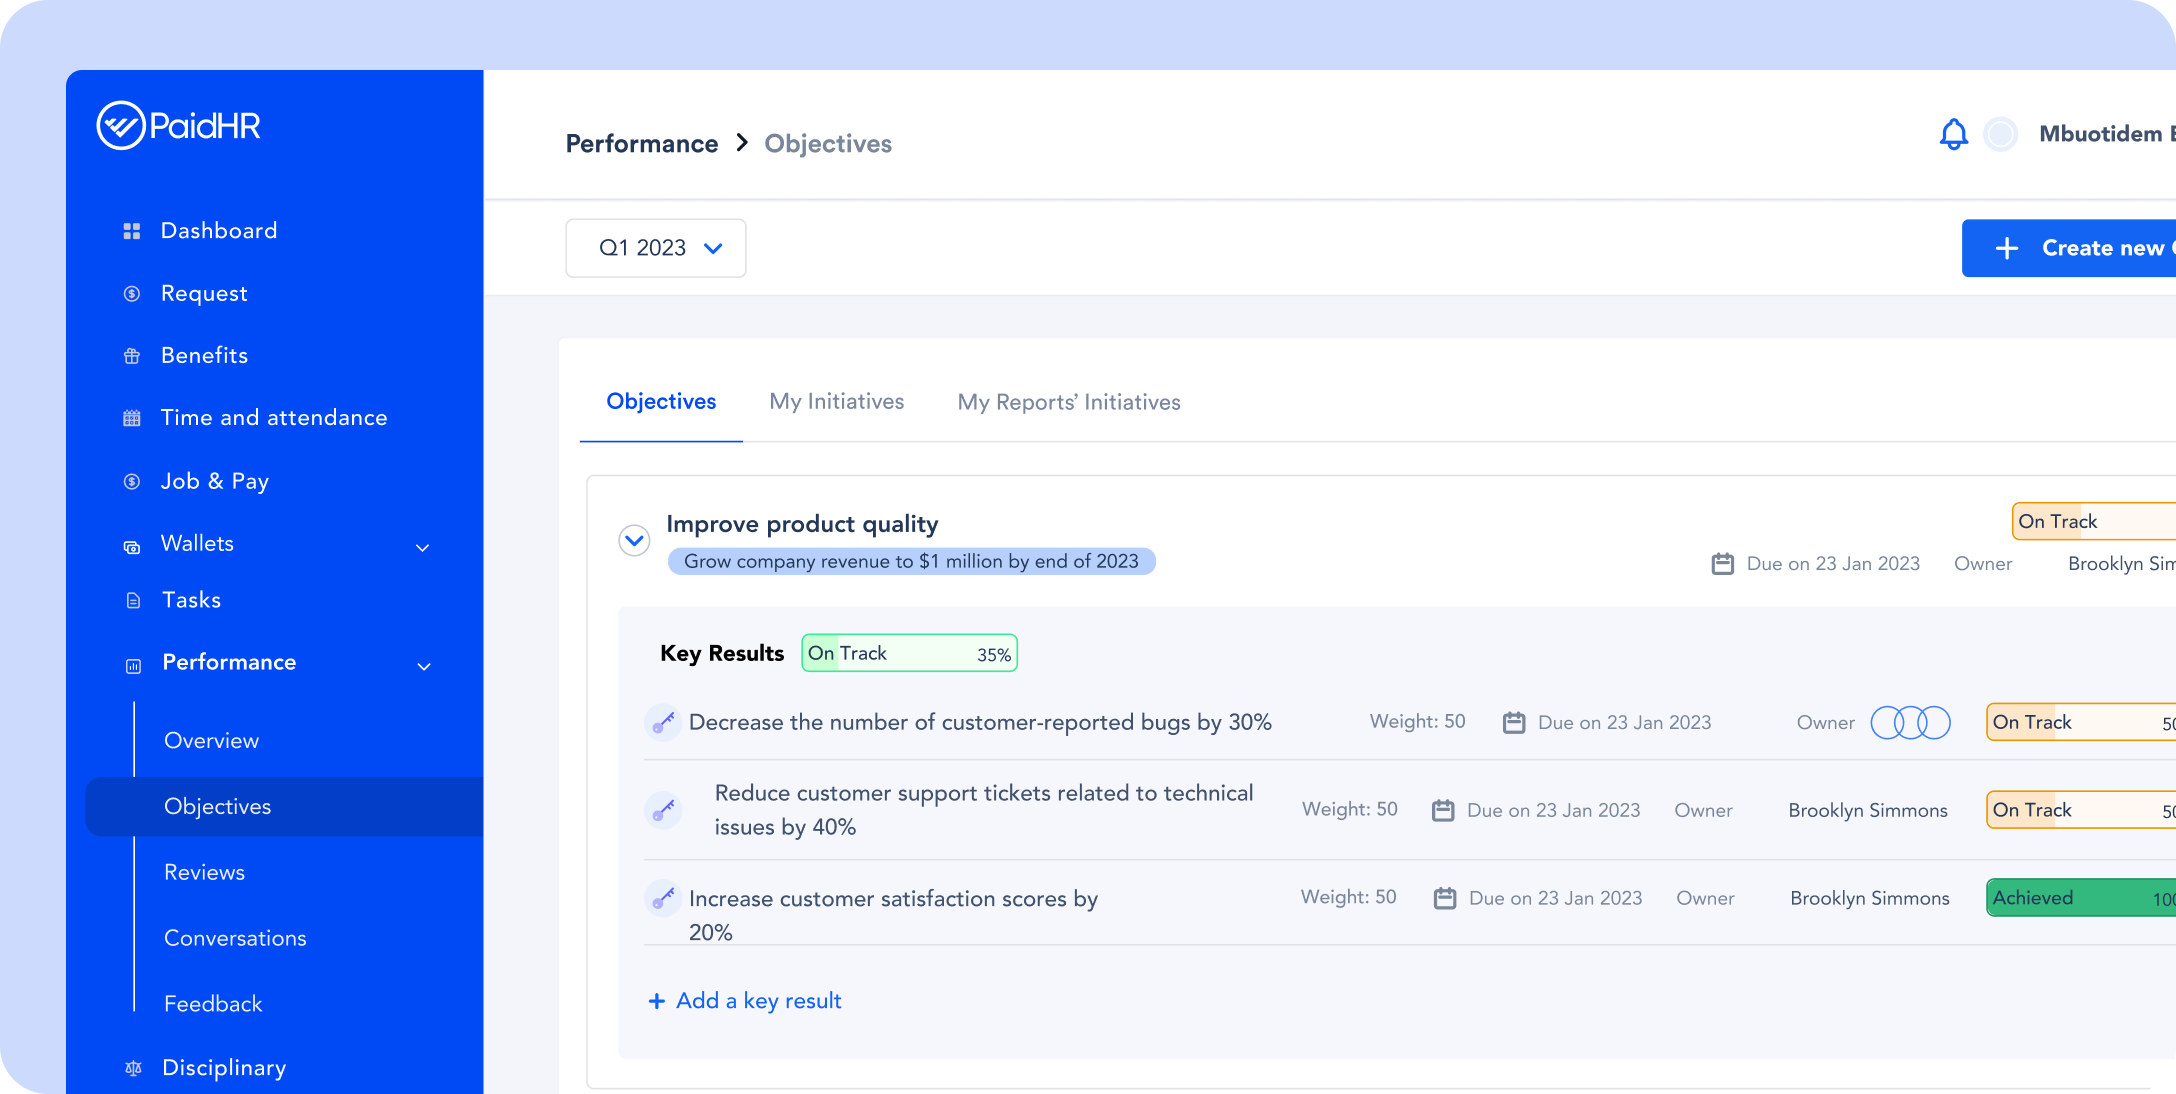The height and width of the screenshot is (1094, 2176).
Task: Click the notification bell icon
Action: point(1953,134)
